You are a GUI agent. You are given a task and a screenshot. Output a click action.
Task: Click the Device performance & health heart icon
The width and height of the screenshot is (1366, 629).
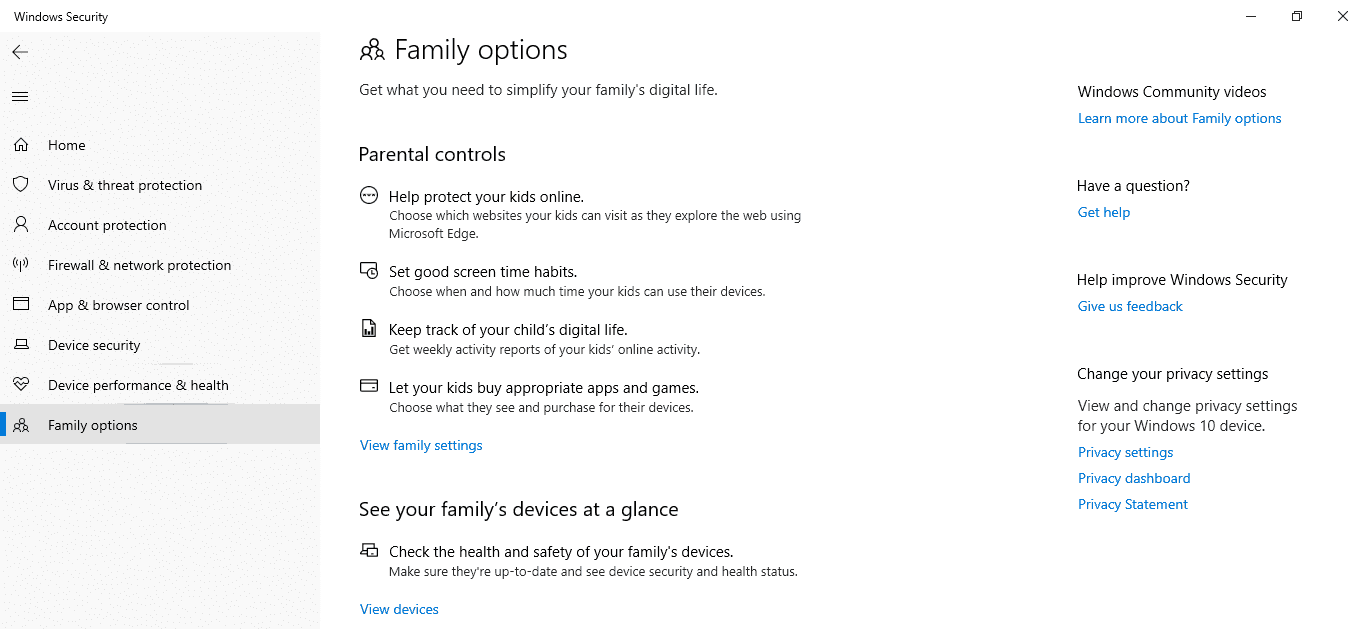(x=21, y=384)
